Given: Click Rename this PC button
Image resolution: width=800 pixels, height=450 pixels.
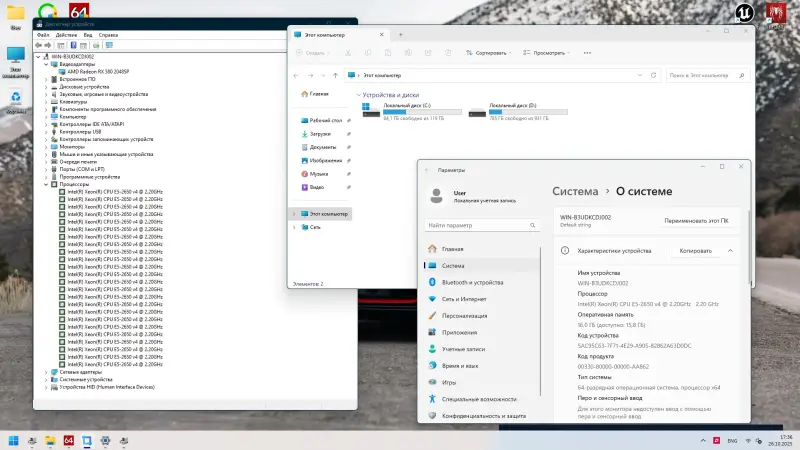Looking at the screenshot, I should (x=695, y=220).
